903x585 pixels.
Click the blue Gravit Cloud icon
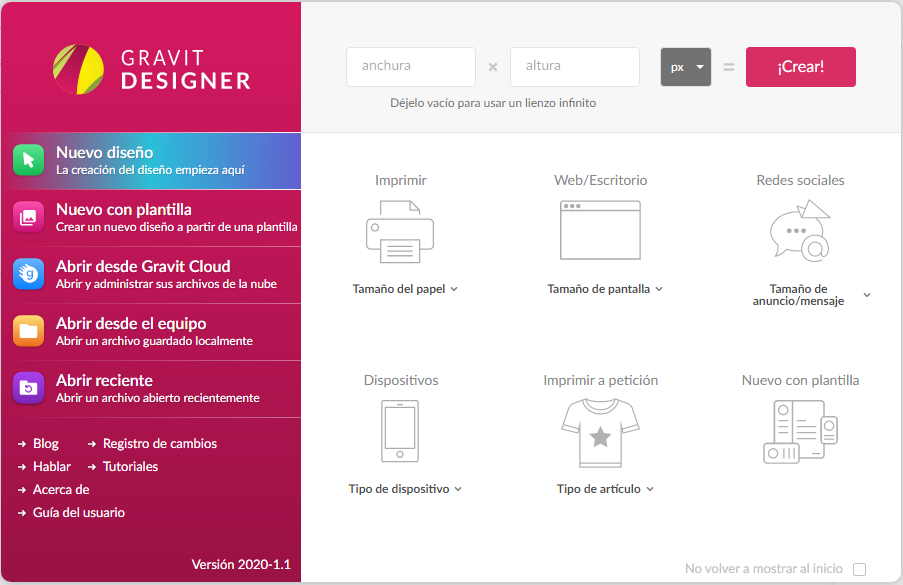tap(28, 274)
